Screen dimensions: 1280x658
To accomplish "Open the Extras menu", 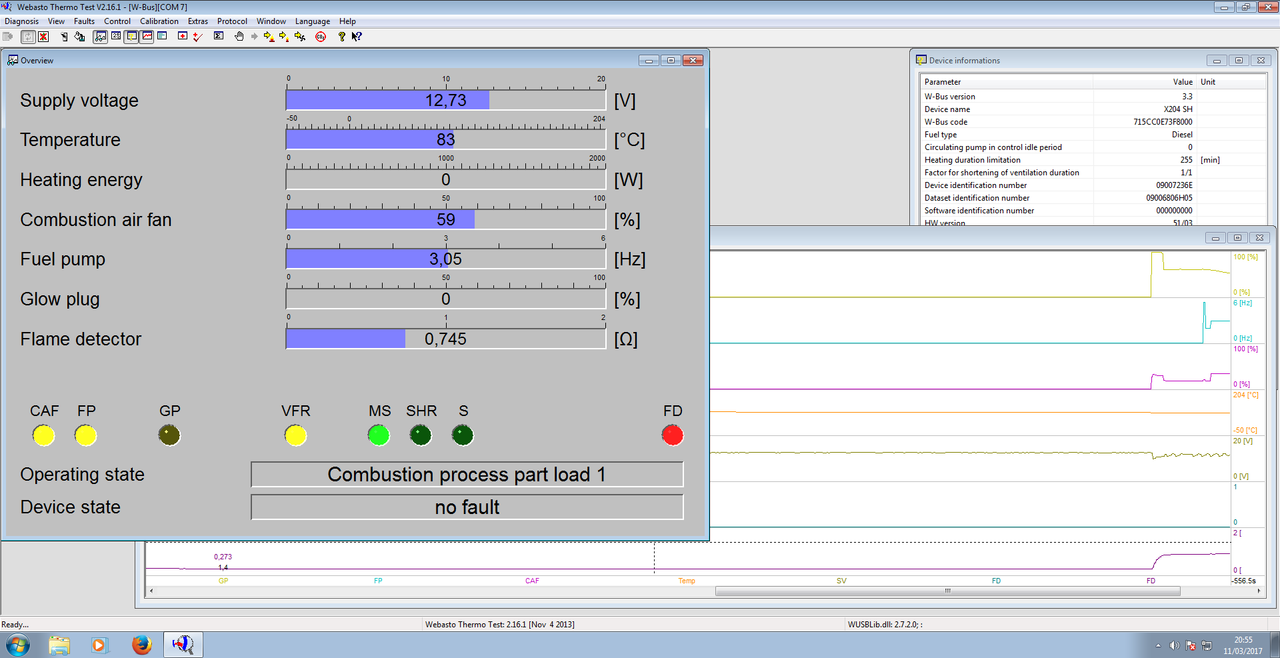I will pyautogui.click(x=198, y=21).
